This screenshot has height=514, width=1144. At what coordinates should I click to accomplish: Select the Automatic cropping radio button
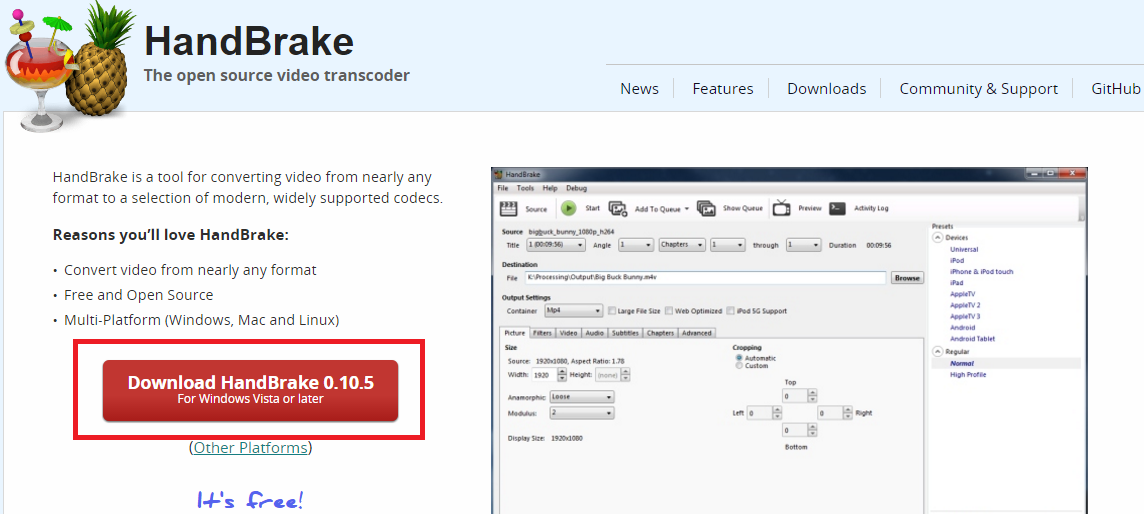pyautogui.click(x=739, y=358)
